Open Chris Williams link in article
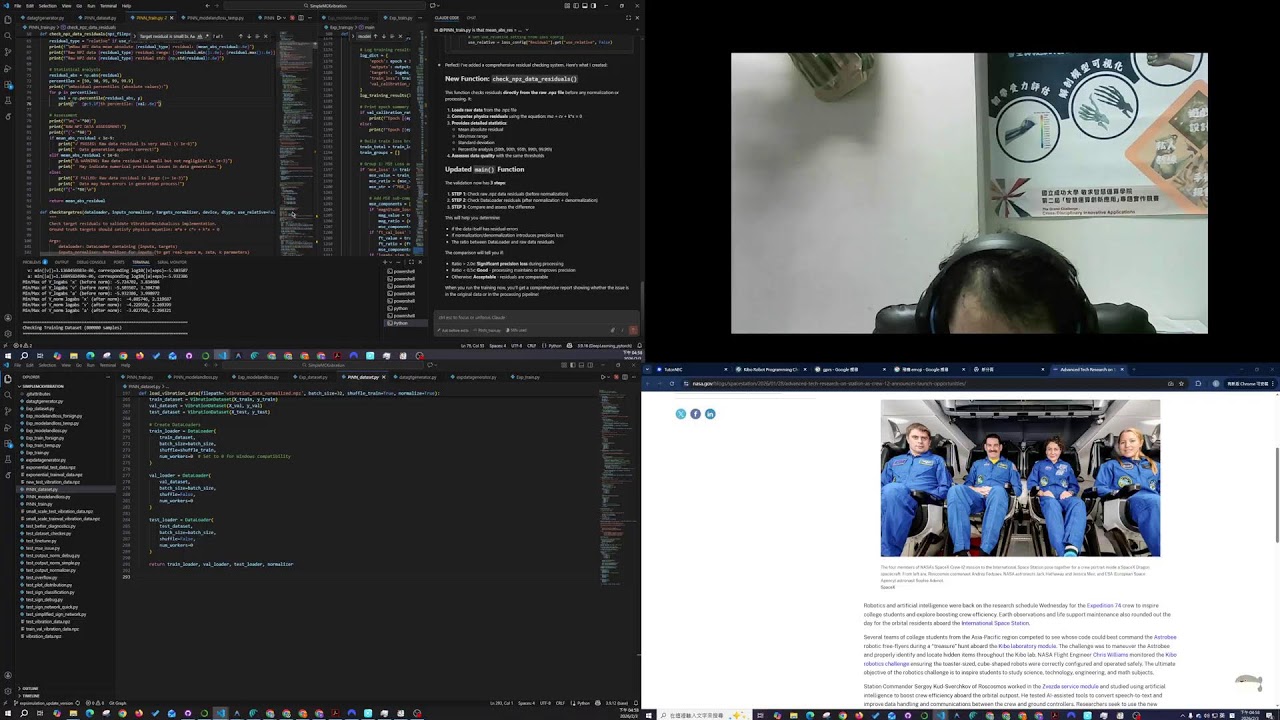This screenshot has height=720, width=1280. click(1110, 655)
